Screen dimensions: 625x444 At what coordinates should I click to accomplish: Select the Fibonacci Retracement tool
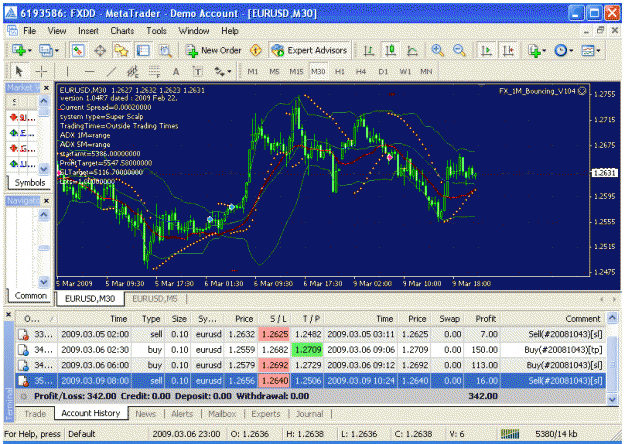tap(154, 72)
